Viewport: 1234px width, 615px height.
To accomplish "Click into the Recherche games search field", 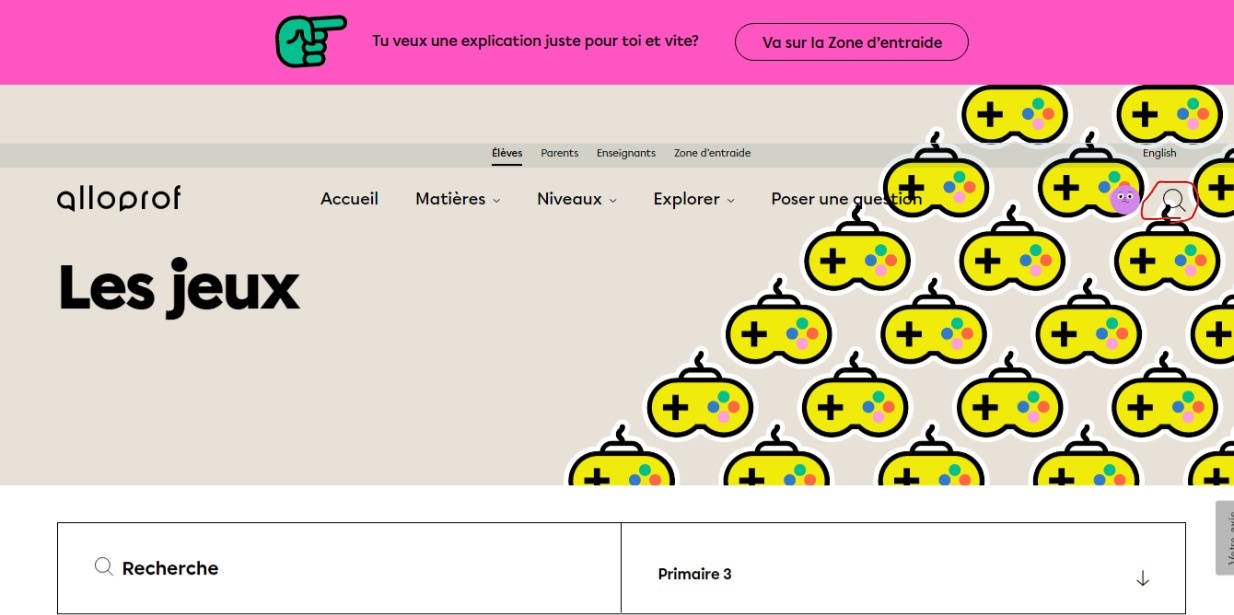I will (360, 568).
